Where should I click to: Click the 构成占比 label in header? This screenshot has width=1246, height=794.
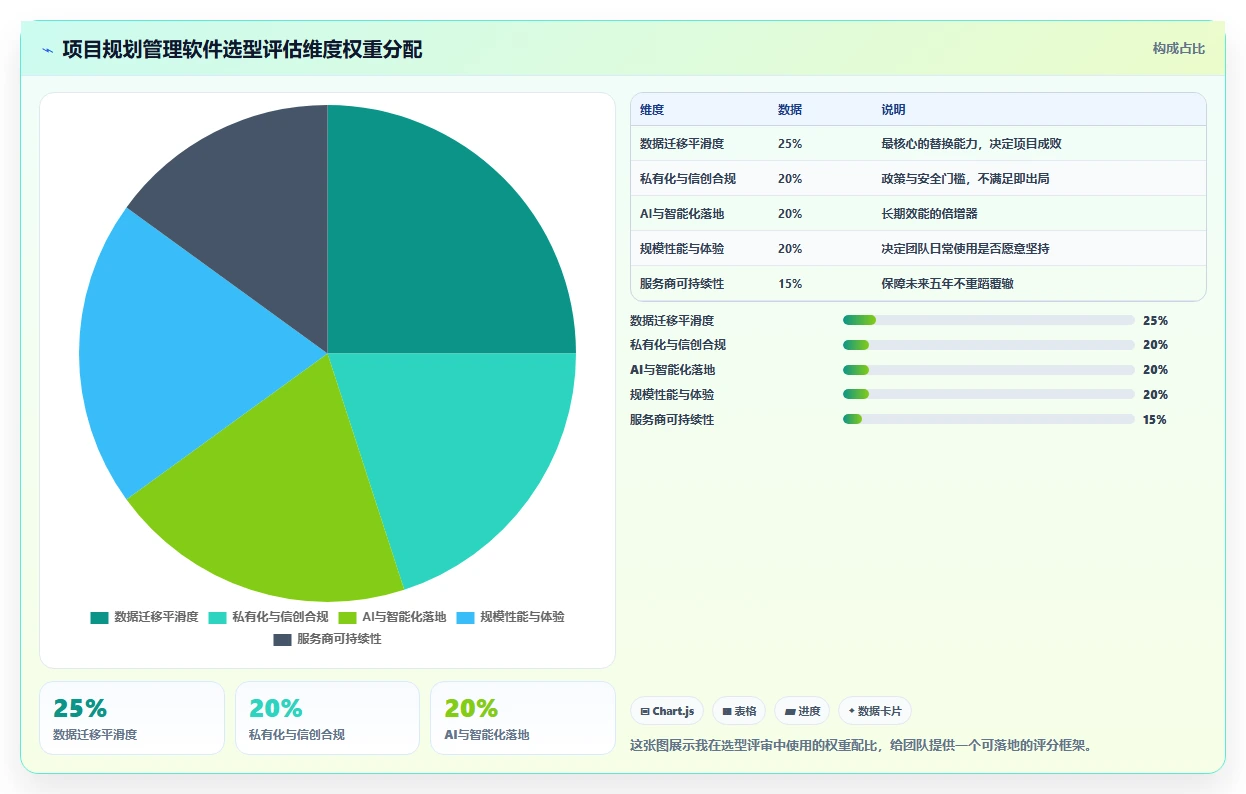point(1179,48)
